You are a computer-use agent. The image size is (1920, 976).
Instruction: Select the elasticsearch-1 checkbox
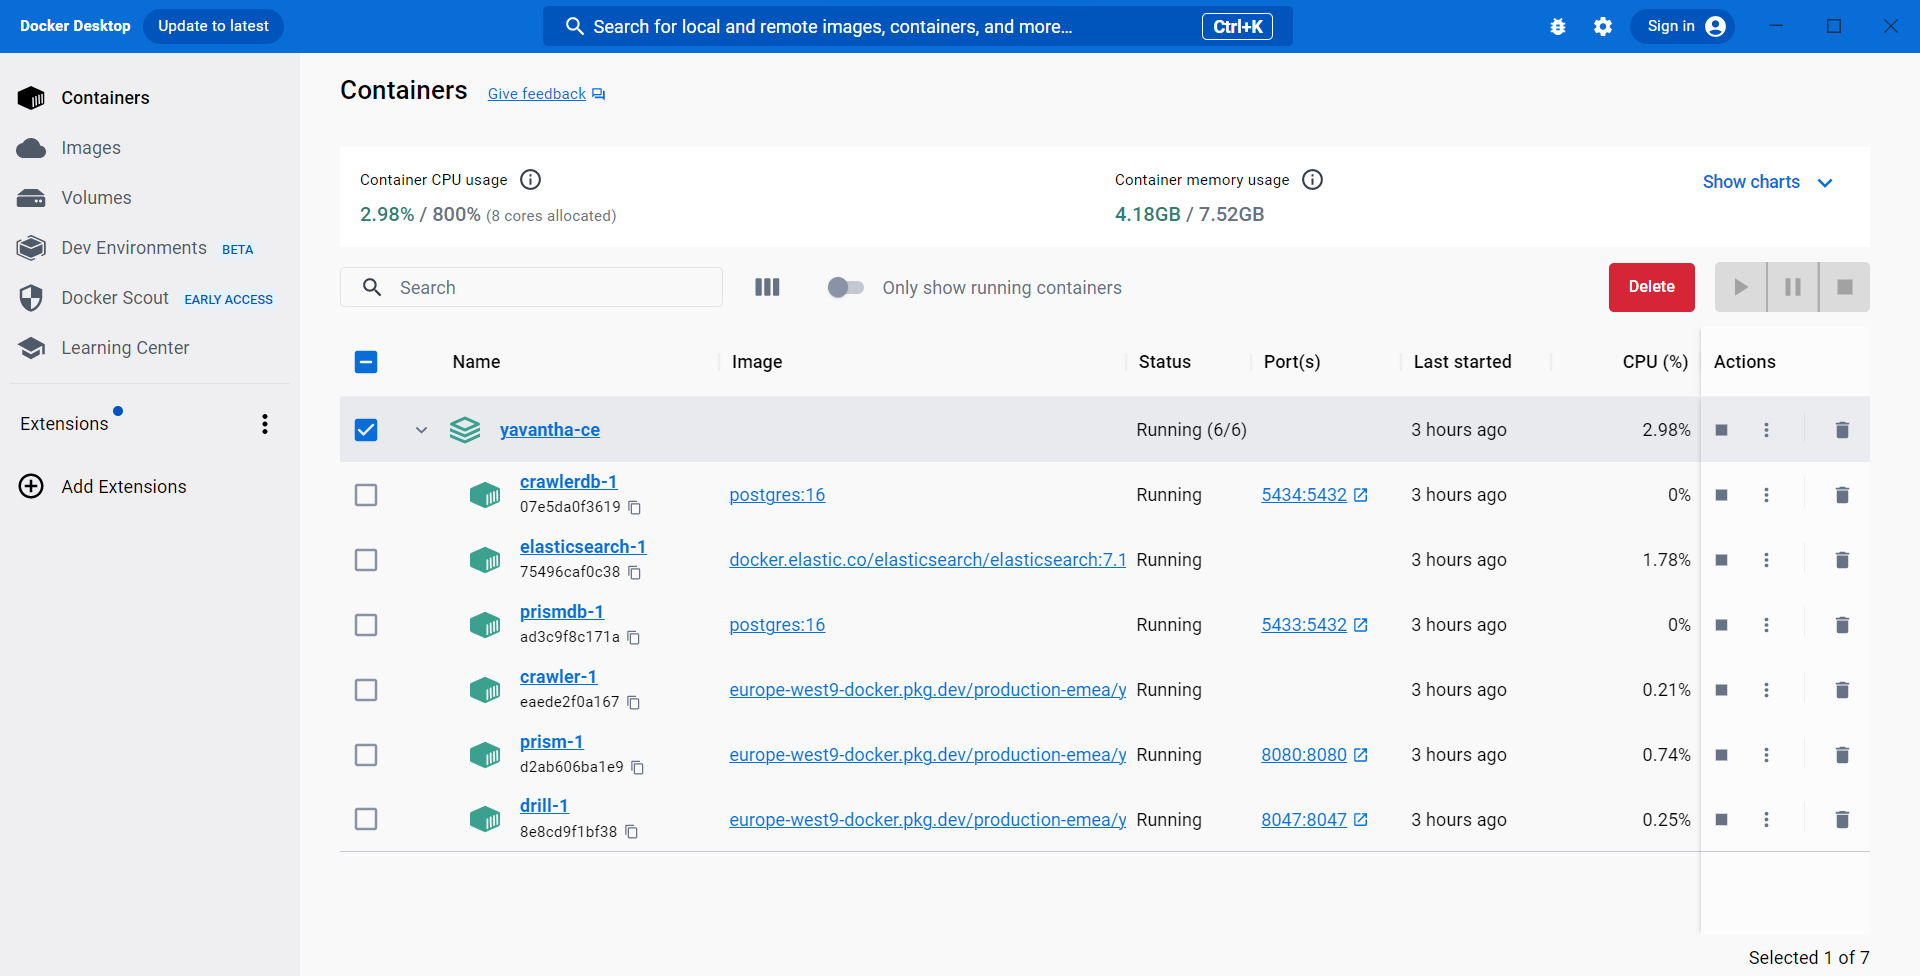(366, 560)
